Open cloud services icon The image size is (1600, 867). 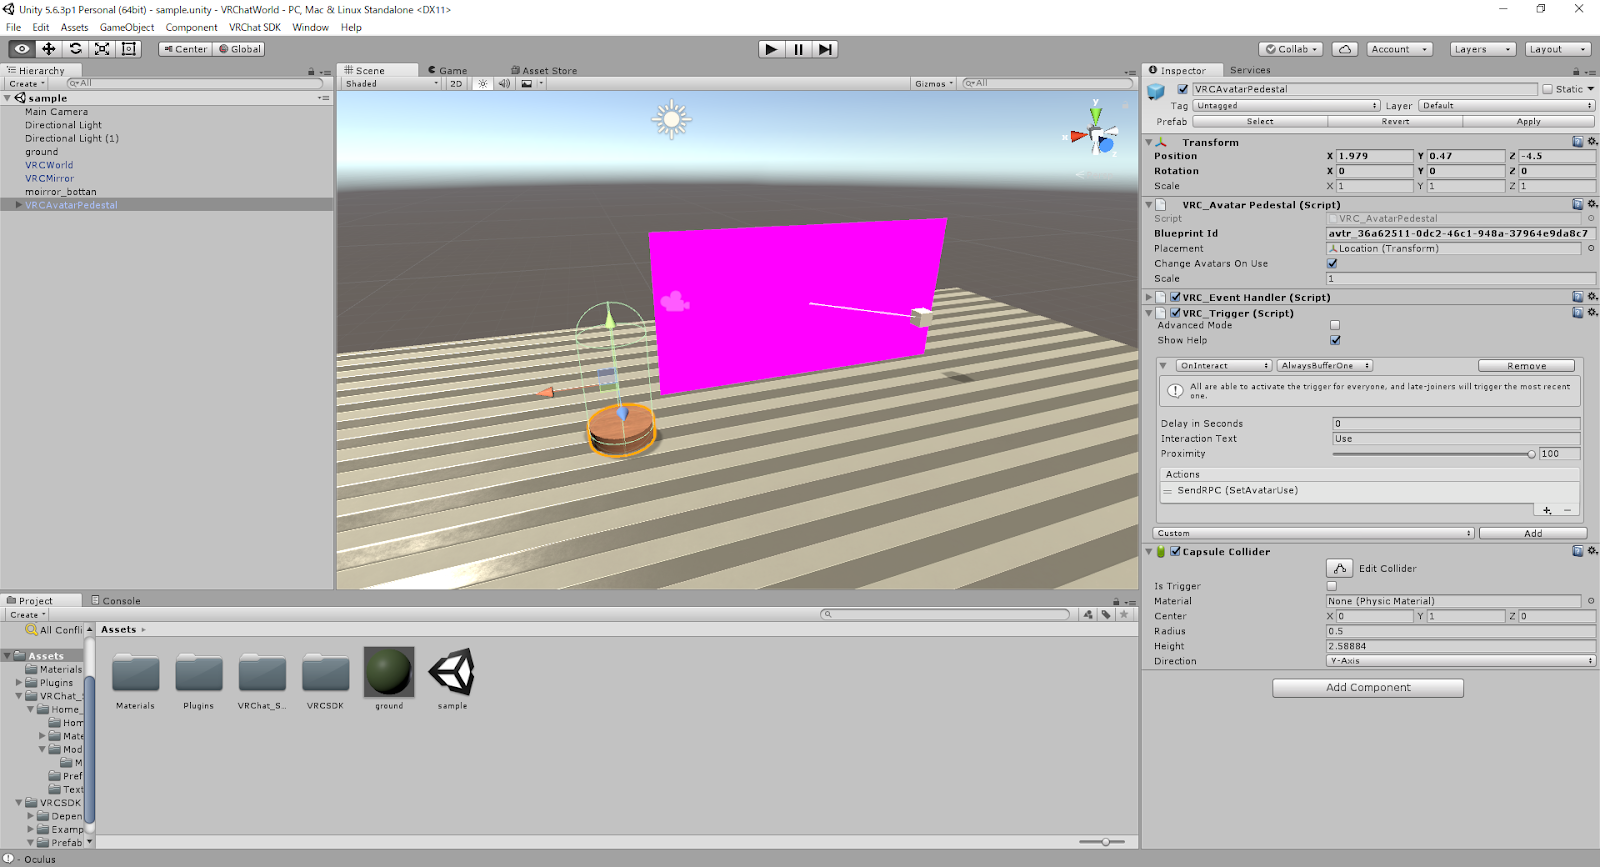(x=1345, y=49)
